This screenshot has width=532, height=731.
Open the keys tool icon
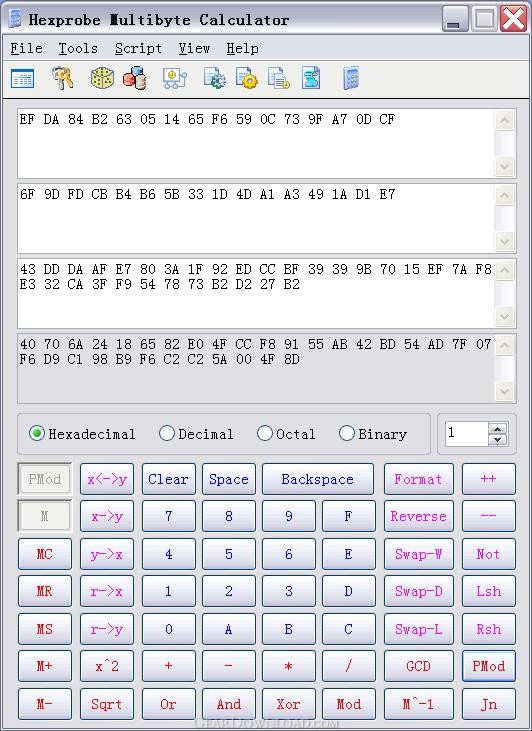62,78
